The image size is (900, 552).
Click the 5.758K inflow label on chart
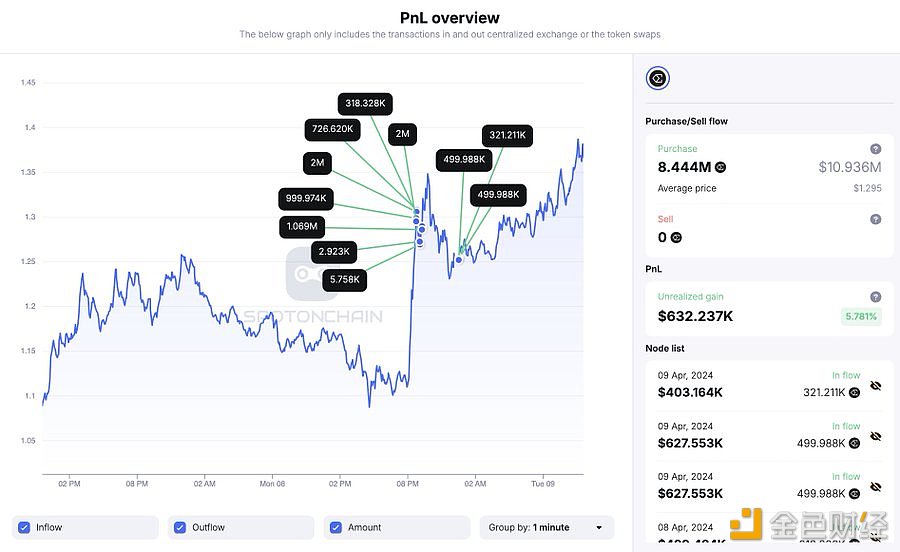point(344,280)
